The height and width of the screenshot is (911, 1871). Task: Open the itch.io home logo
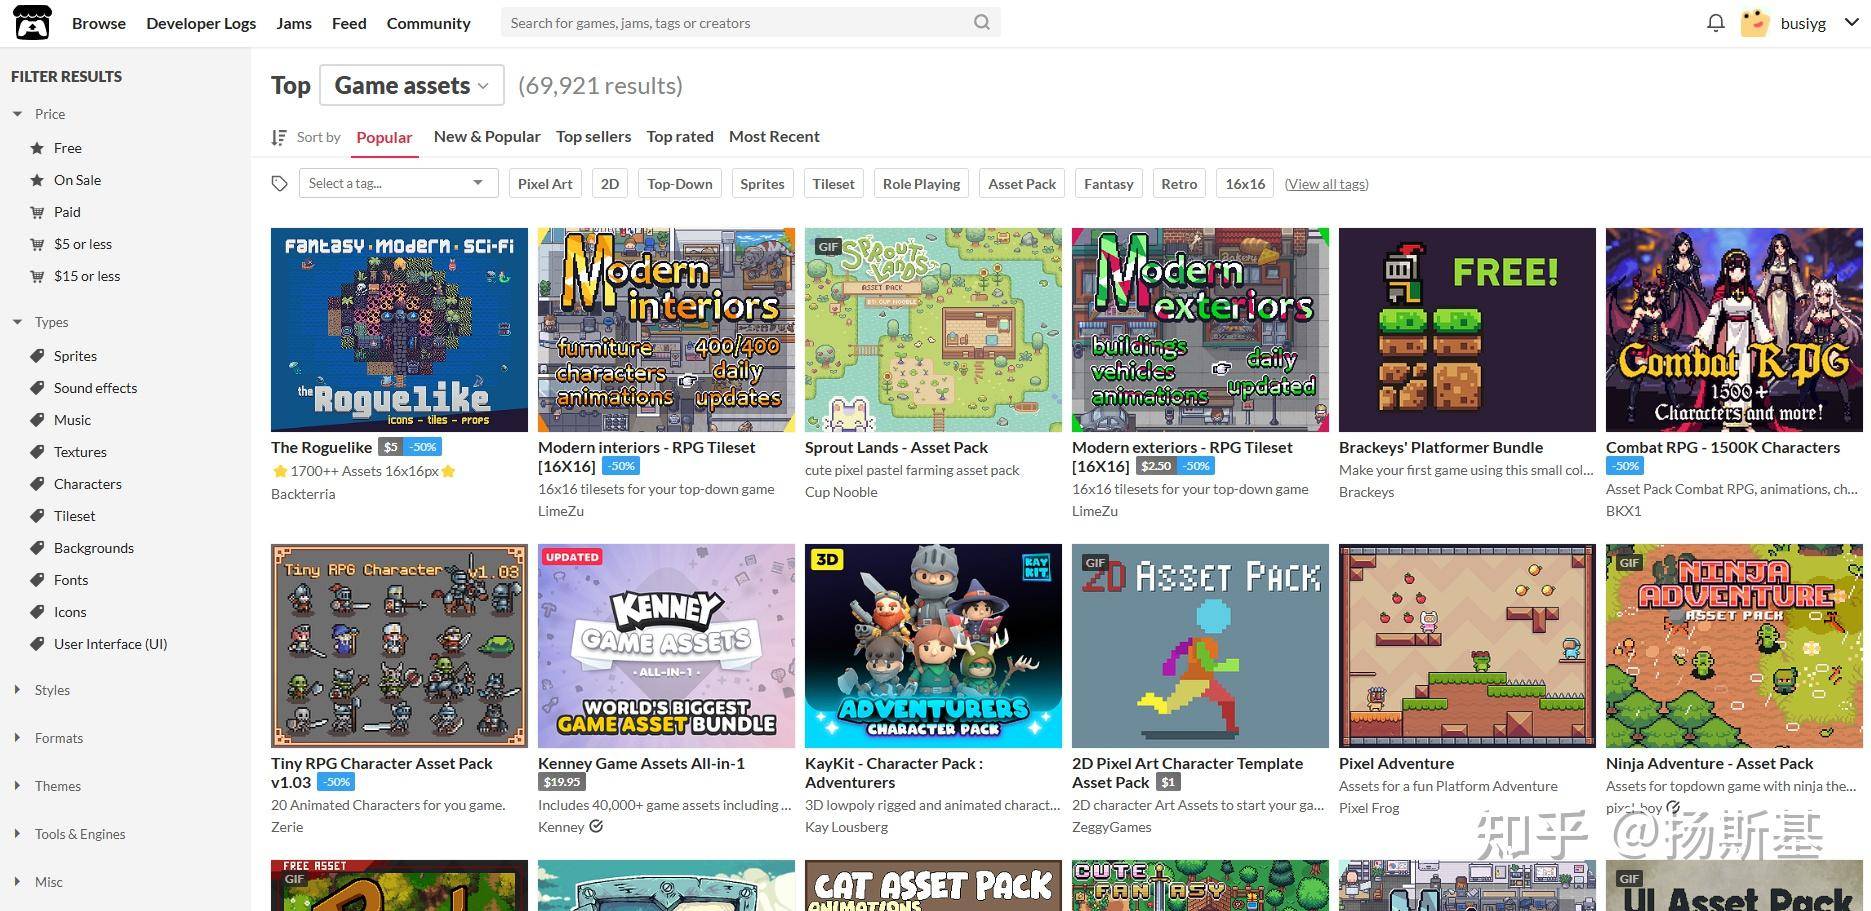pos(32,22)
